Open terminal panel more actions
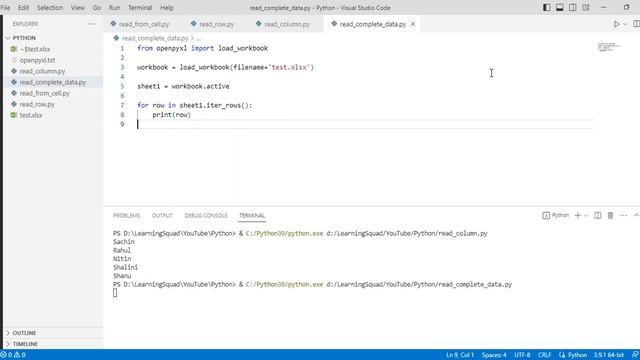 click(623, 215)
